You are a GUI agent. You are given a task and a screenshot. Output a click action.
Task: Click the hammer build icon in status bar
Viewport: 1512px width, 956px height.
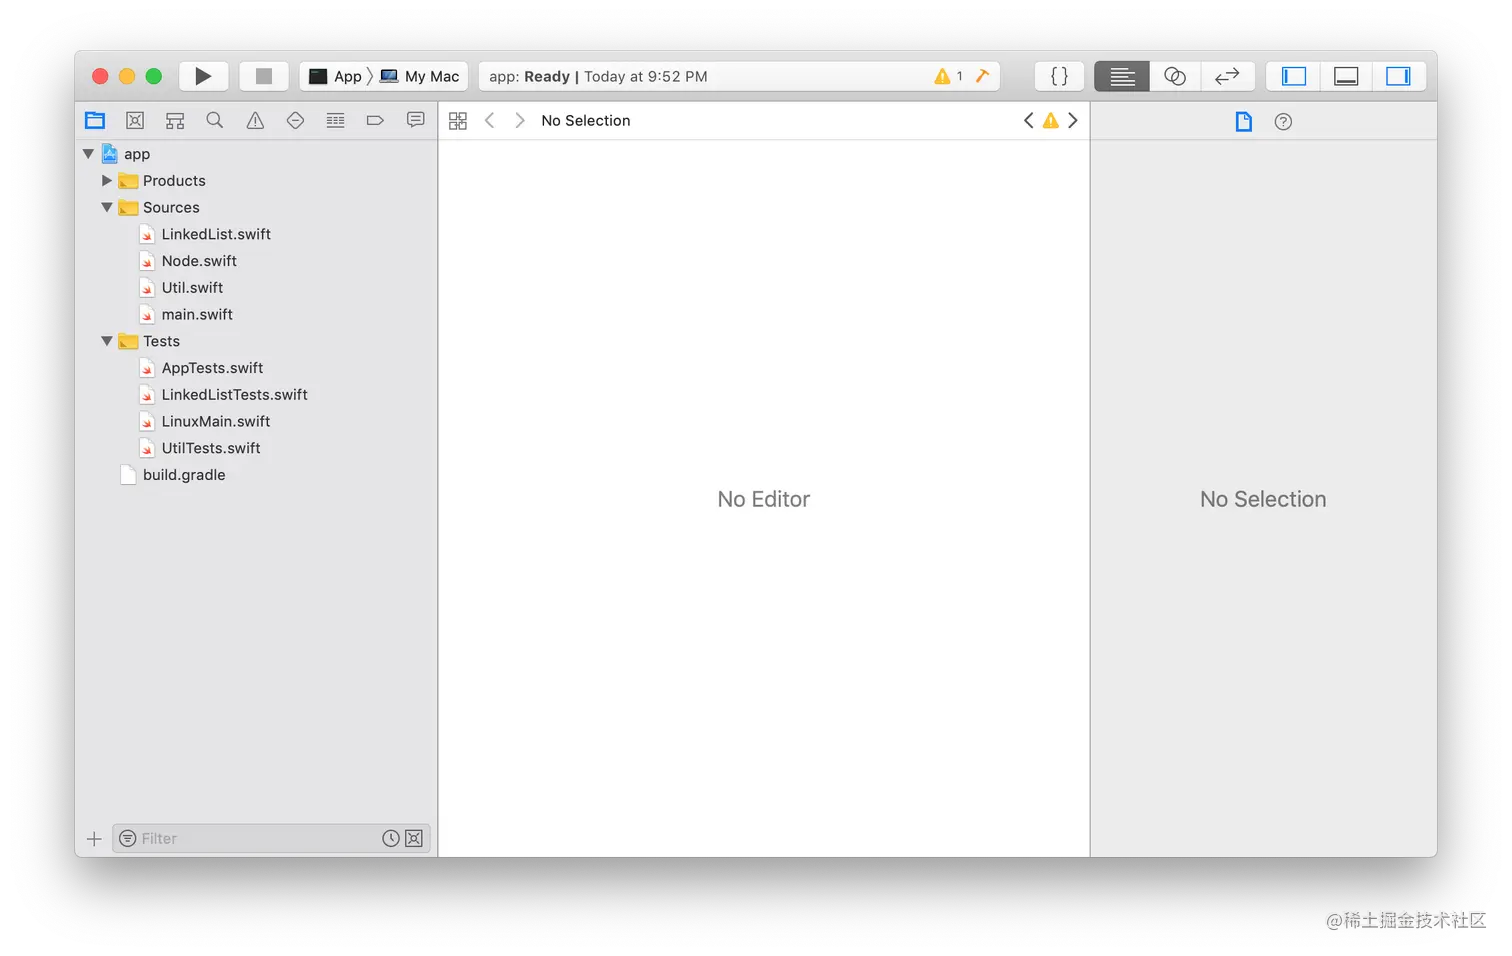click(983, 76)
